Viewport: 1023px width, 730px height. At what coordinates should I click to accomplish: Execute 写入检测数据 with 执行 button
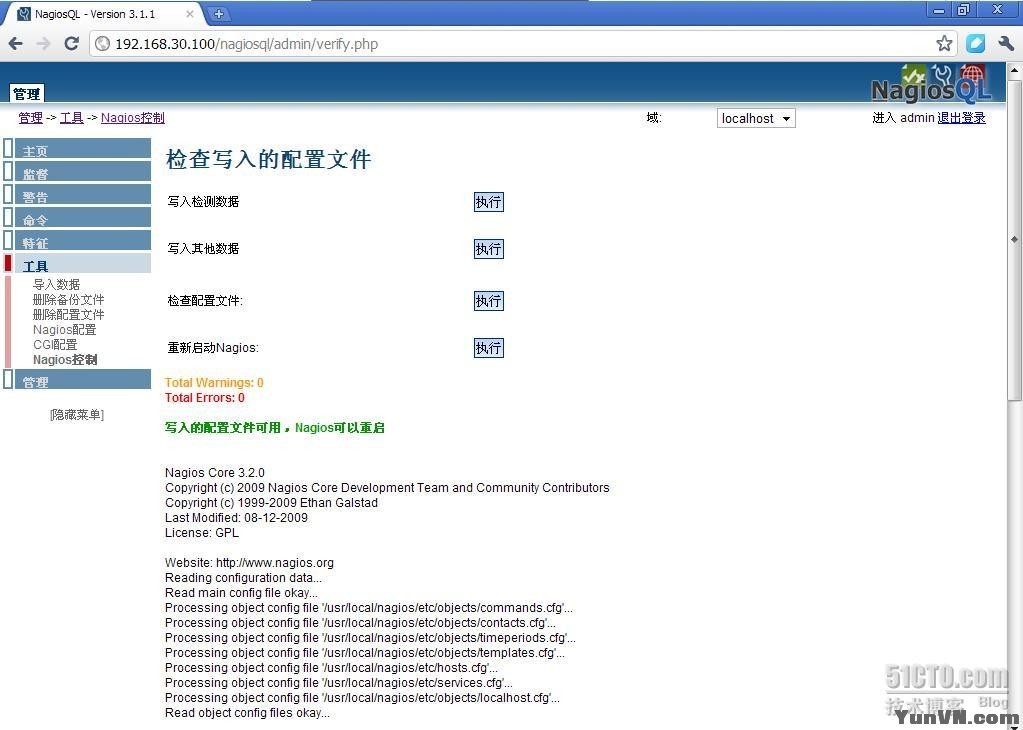pyautogui.click(x=488, y=202)
